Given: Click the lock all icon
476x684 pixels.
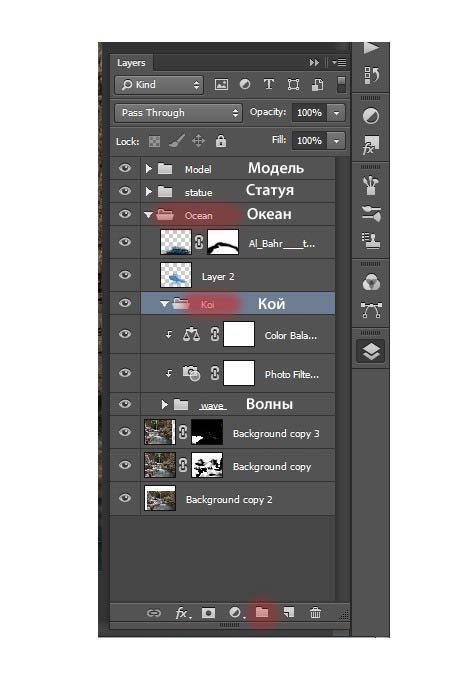Looking at the screenshot, I should point(221,141).
